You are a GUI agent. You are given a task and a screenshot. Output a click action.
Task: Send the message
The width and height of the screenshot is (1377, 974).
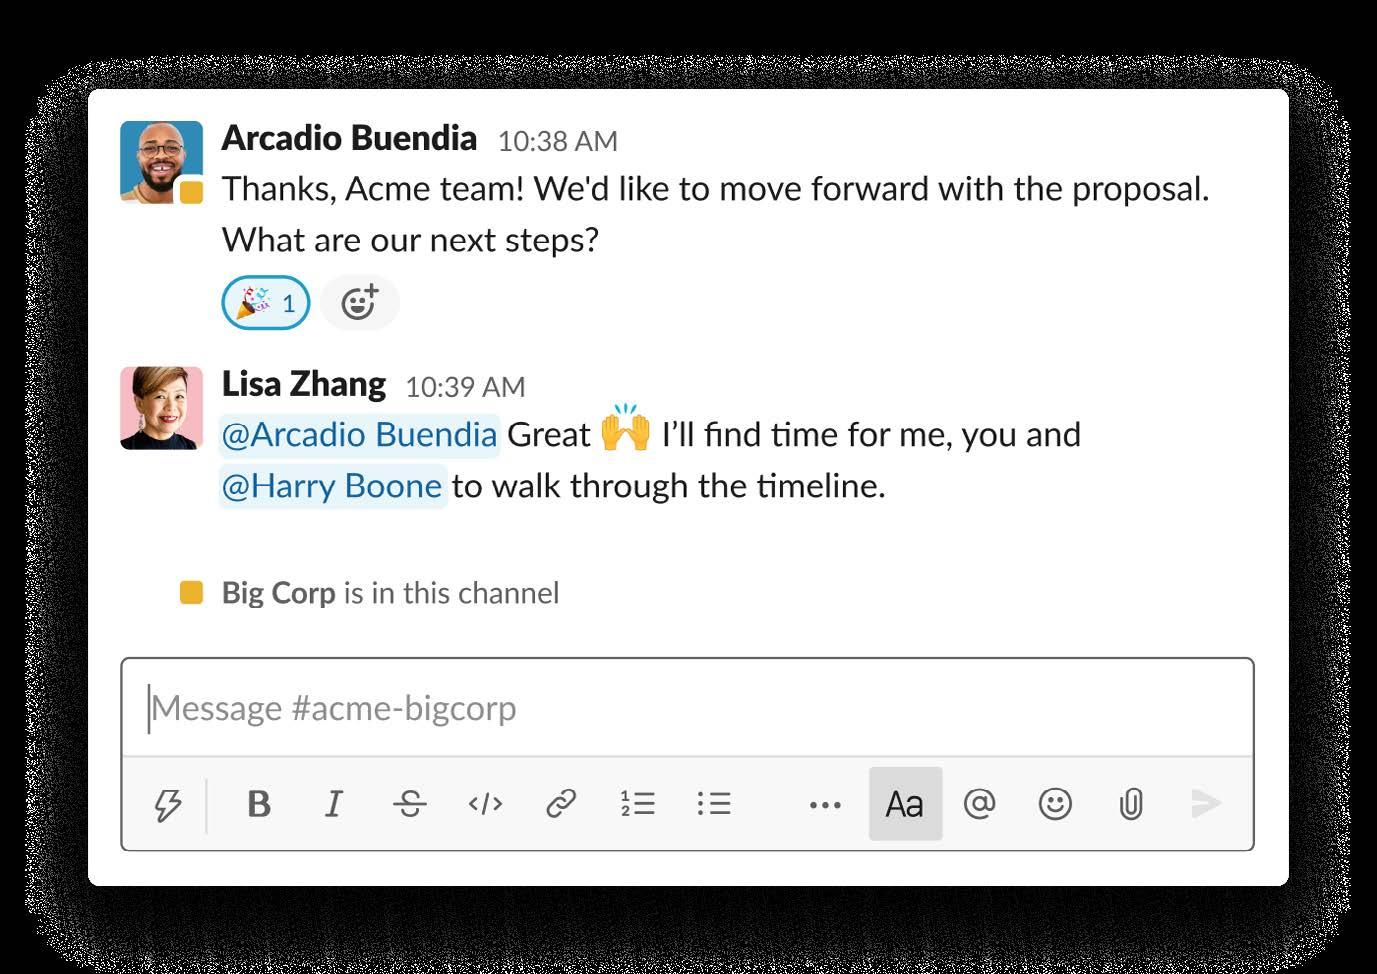click(x=1206, y=804)
